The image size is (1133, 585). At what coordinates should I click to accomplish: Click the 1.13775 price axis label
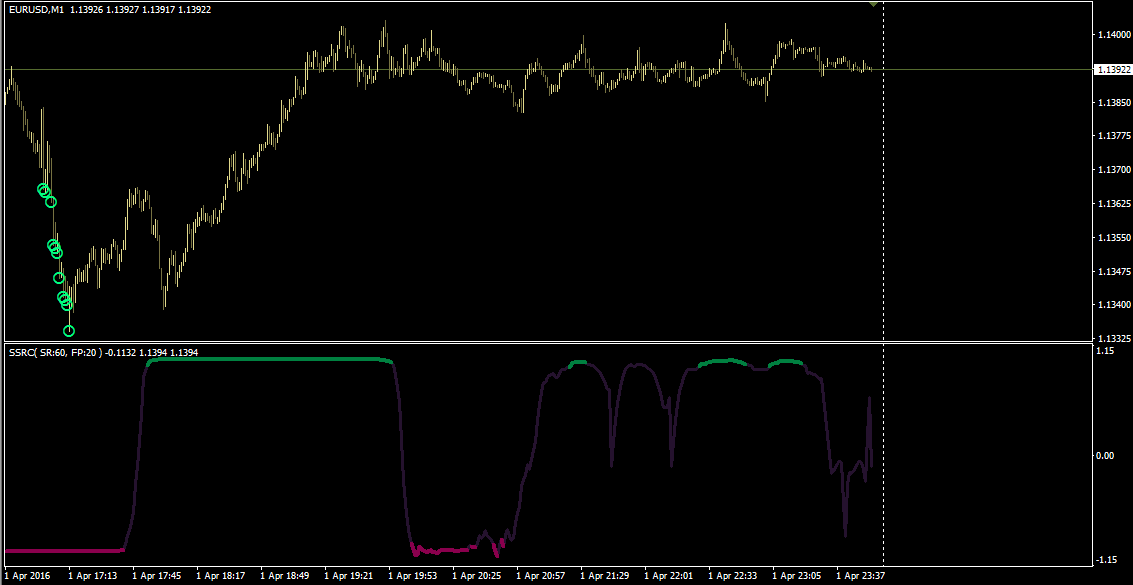click(x=1113, y=136)
